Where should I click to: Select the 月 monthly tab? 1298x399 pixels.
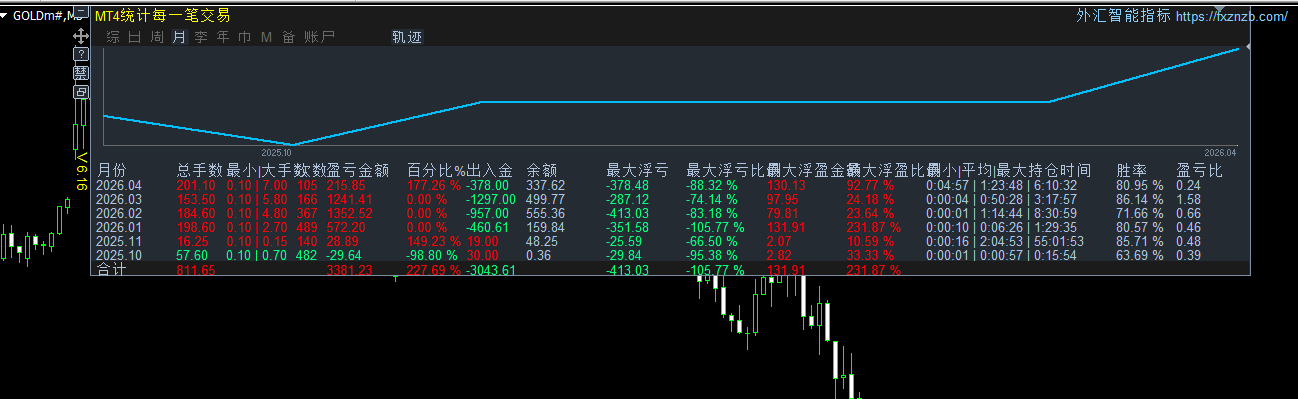tap(179, 37)
